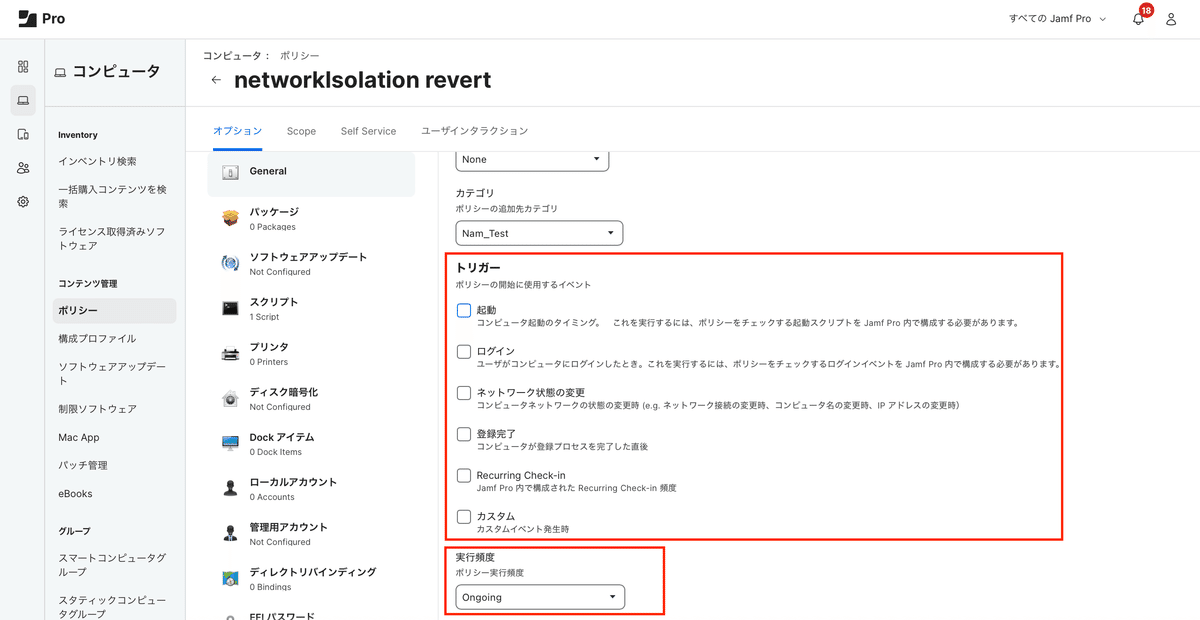Select the Computers laptop icon in rail
1200x620 pixels.
tap(23, 100)
